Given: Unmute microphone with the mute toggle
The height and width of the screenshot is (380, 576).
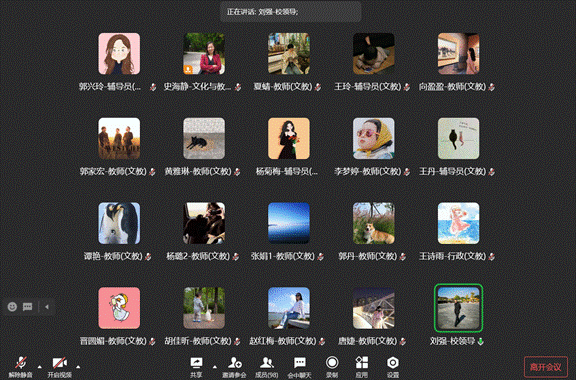Looking at the screenshot, I should 21,363.
